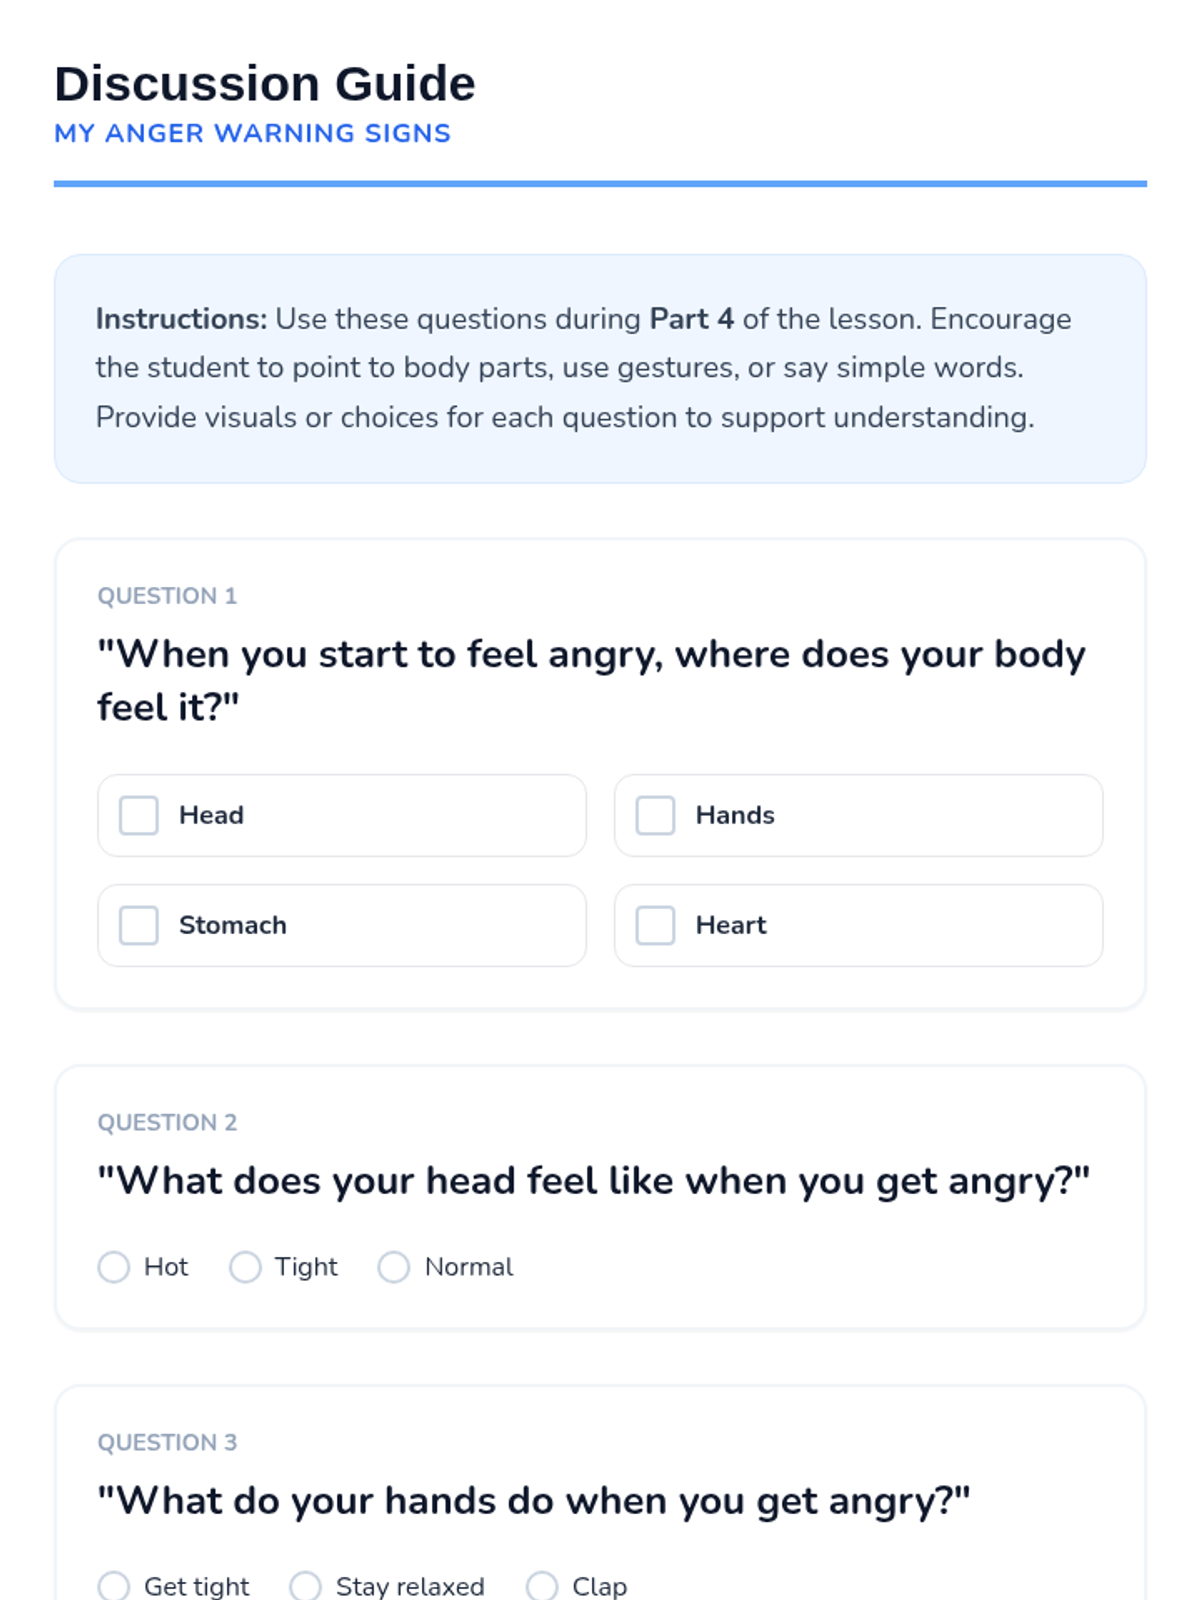The height and width of the screenshot is (1600, 1200).
Task: Choose the Stay relaxed radio button
Action: pyautogui.click(x=305, y=1586)
